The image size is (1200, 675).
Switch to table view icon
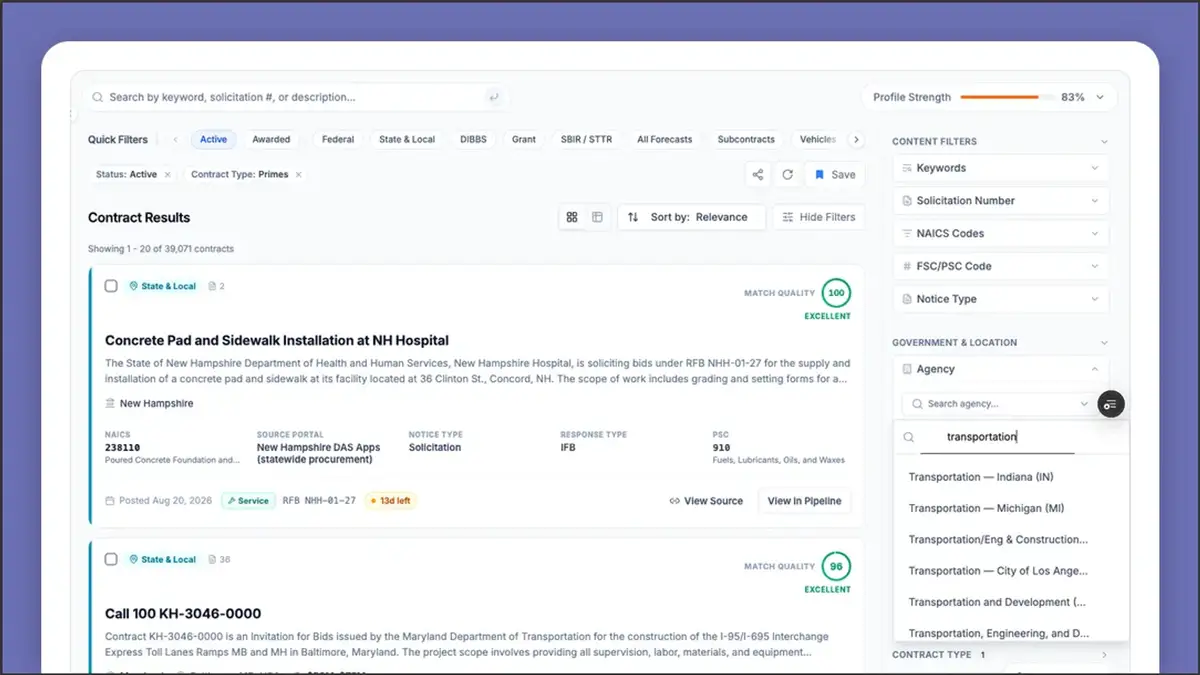point(597,217)
